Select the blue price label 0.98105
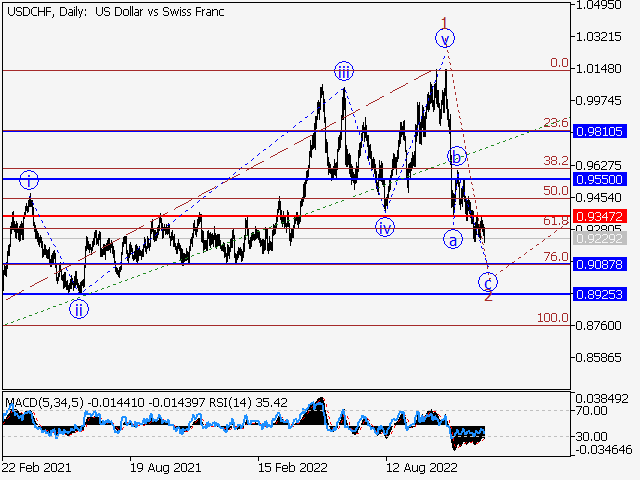640x480 pixels. [x=600, y=131]
